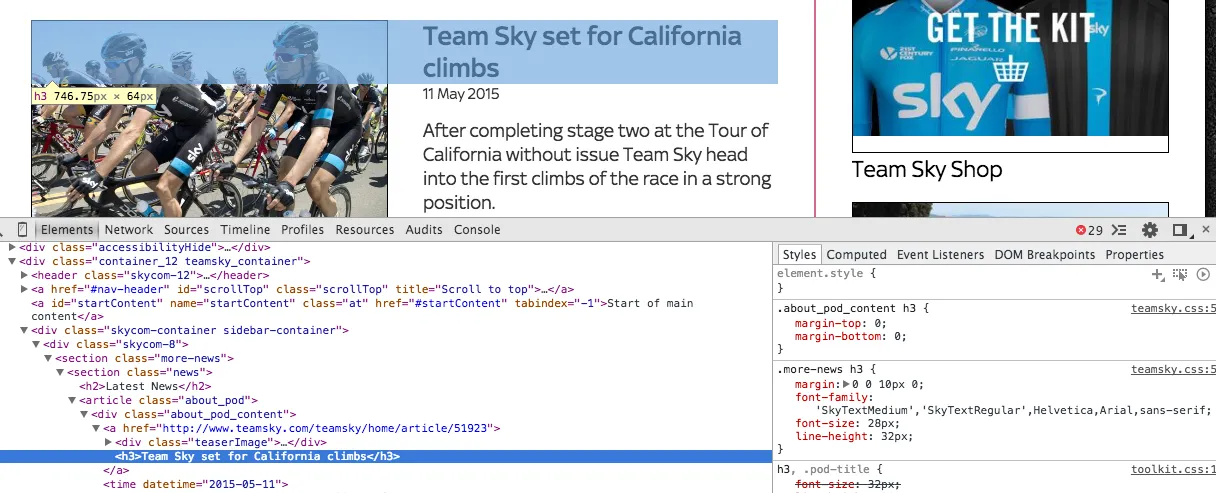Select the Timeline tab
Image resolution: width=1216 pixels, height=493 pixels.
[x=245, y=229]
